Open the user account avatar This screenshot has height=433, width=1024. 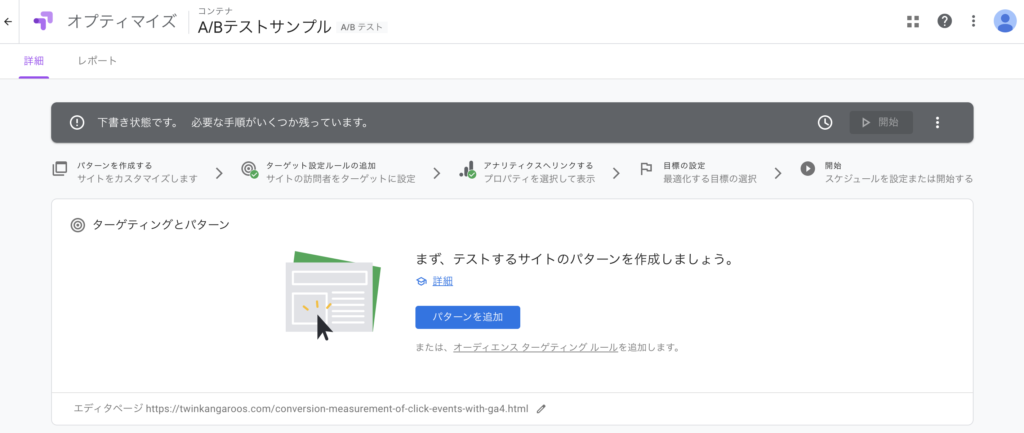tap(1004, 22)
